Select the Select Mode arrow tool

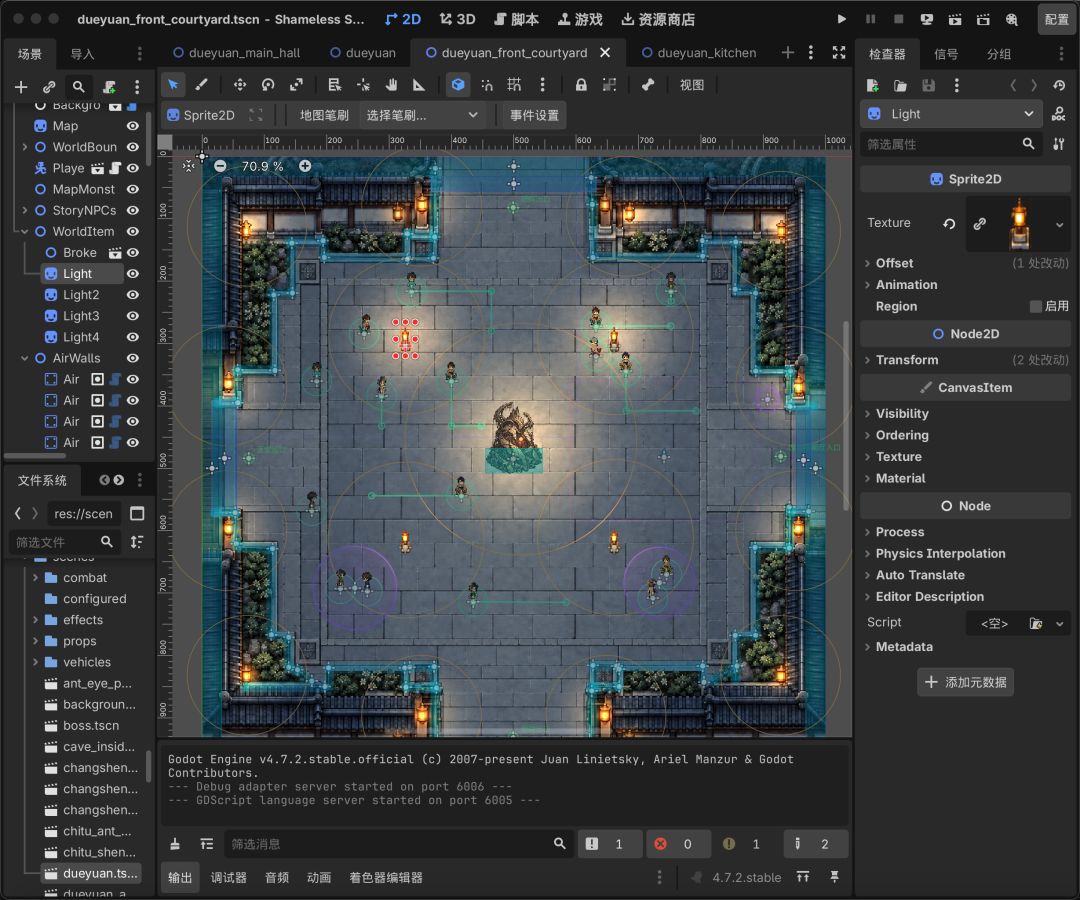pyautogui.click(x=173, y=85)
